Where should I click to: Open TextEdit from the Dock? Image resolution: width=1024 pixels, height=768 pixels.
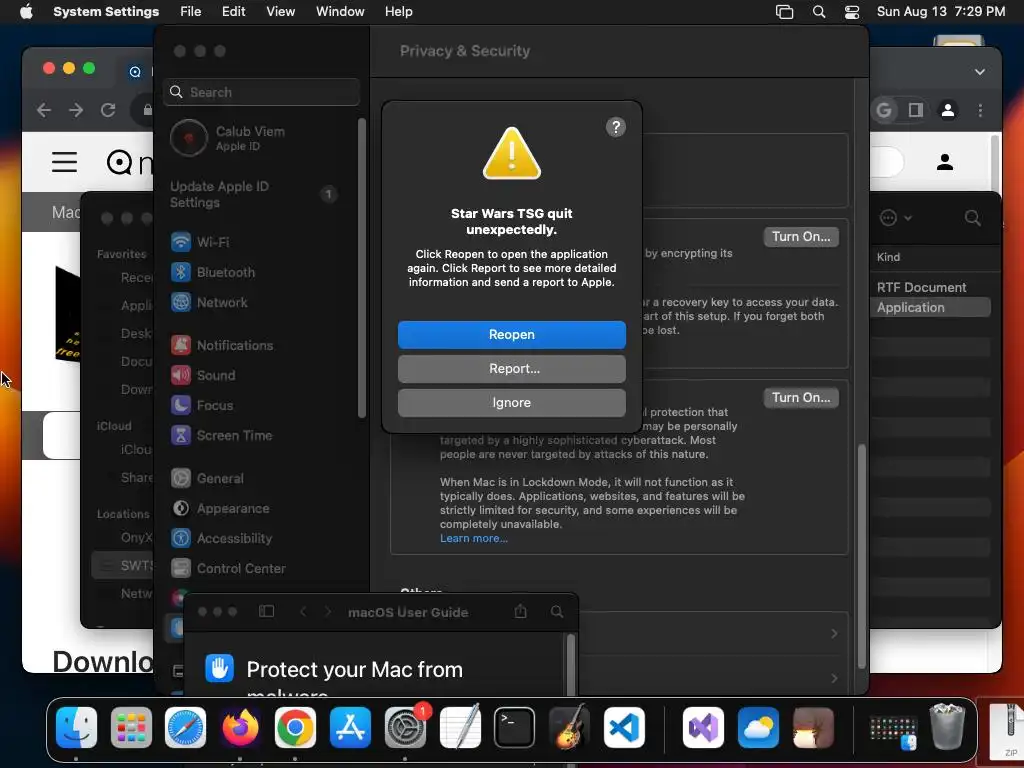(460, 728)
